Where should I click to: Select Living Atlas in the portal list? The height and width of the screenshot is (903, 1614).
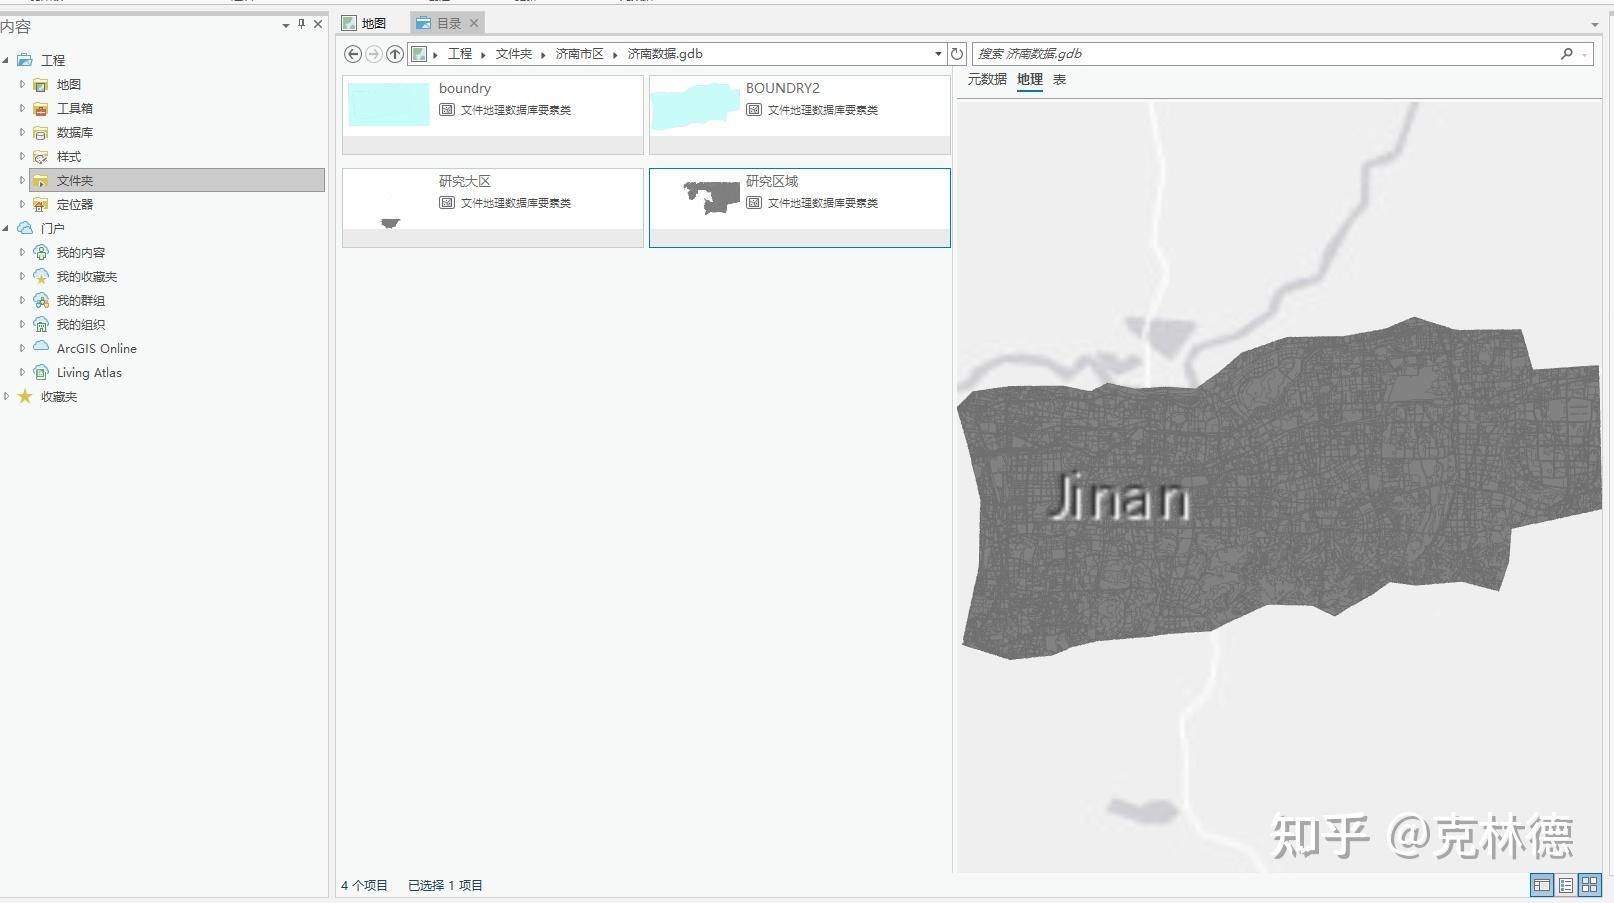(91, 372)
